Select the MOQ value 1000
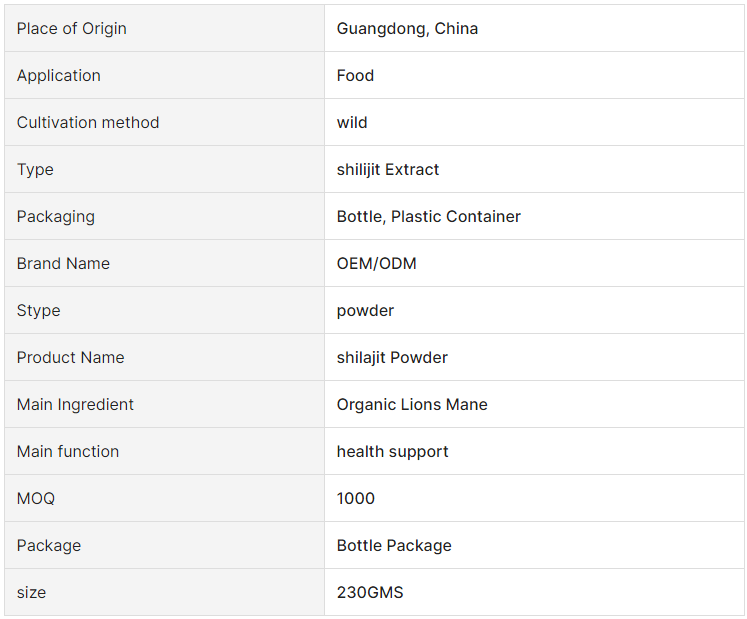Image resolution: width=747 pixels, height=619 pixels. coord(356,498)
